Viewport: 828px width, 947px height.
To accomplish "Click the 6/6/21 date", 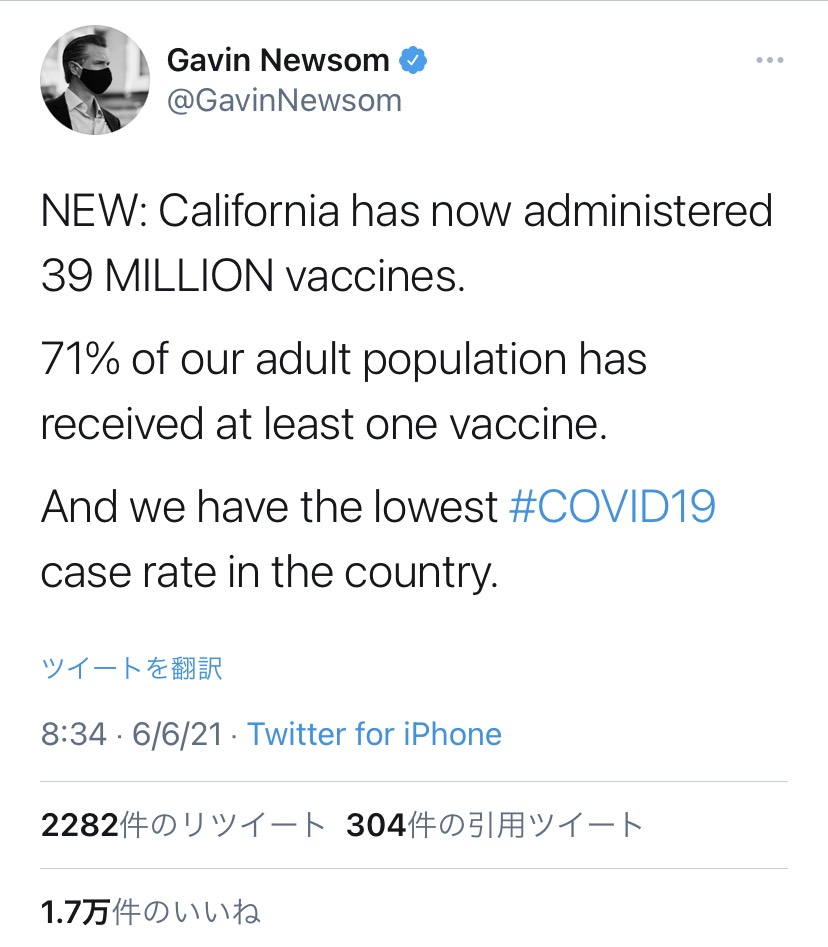I will 178,734.
